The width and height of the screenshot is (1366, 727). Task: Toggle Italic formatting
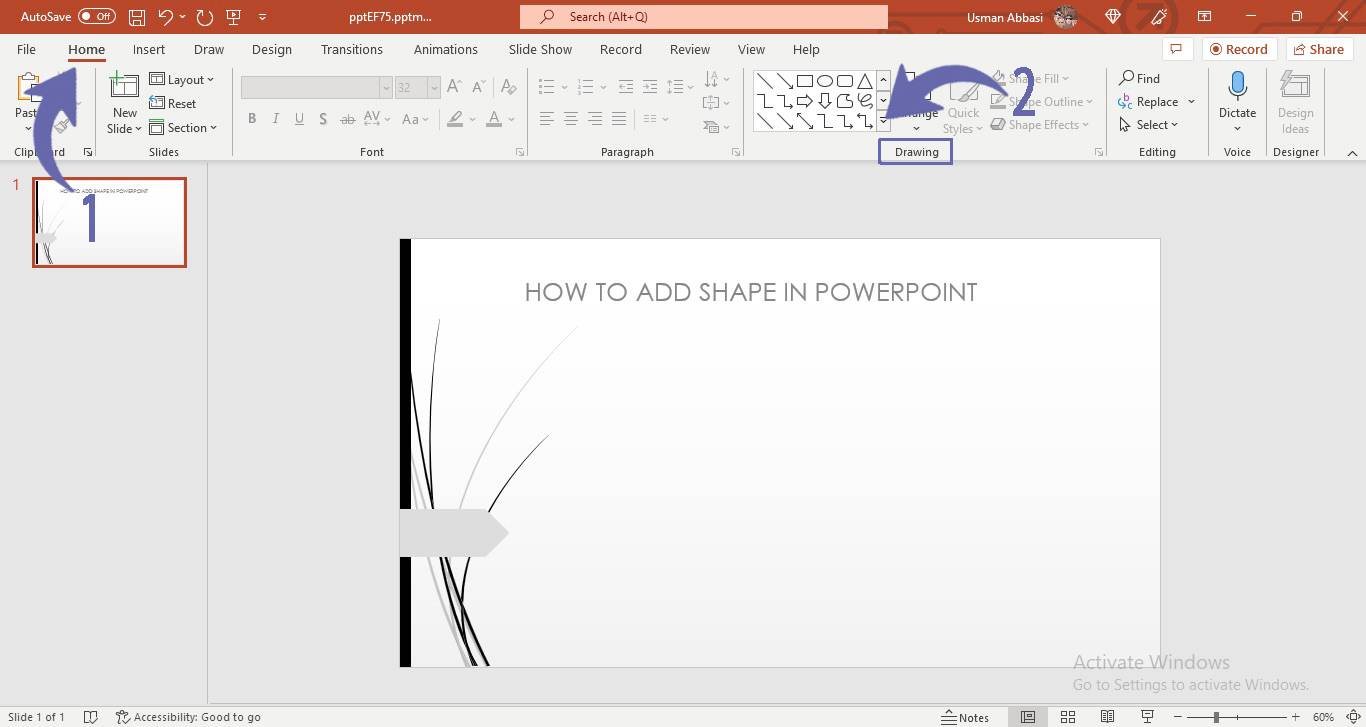click(x=276, y=119)
